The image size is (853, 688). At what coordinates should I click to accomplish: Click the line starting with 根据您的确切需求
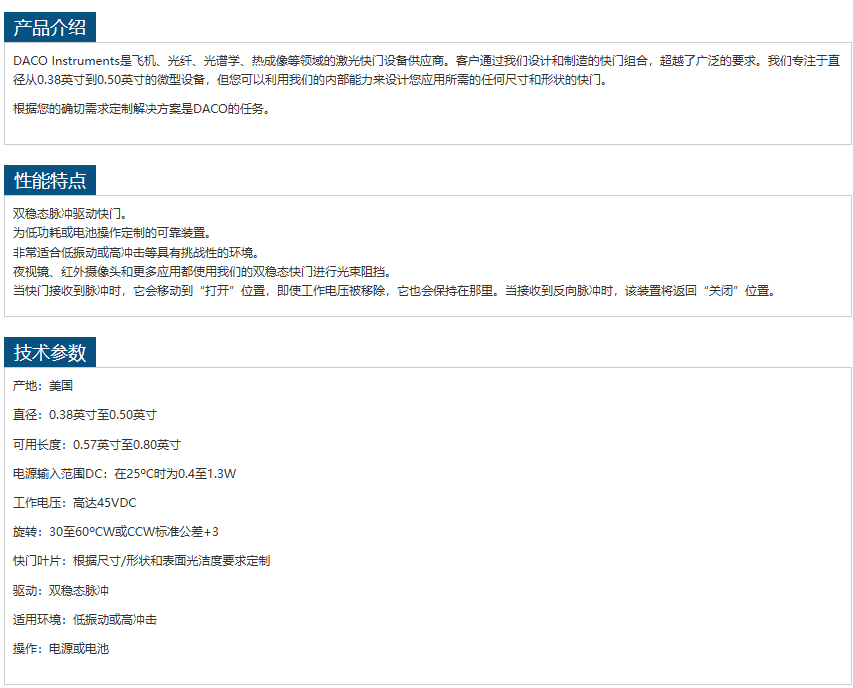tap(141, 108)
